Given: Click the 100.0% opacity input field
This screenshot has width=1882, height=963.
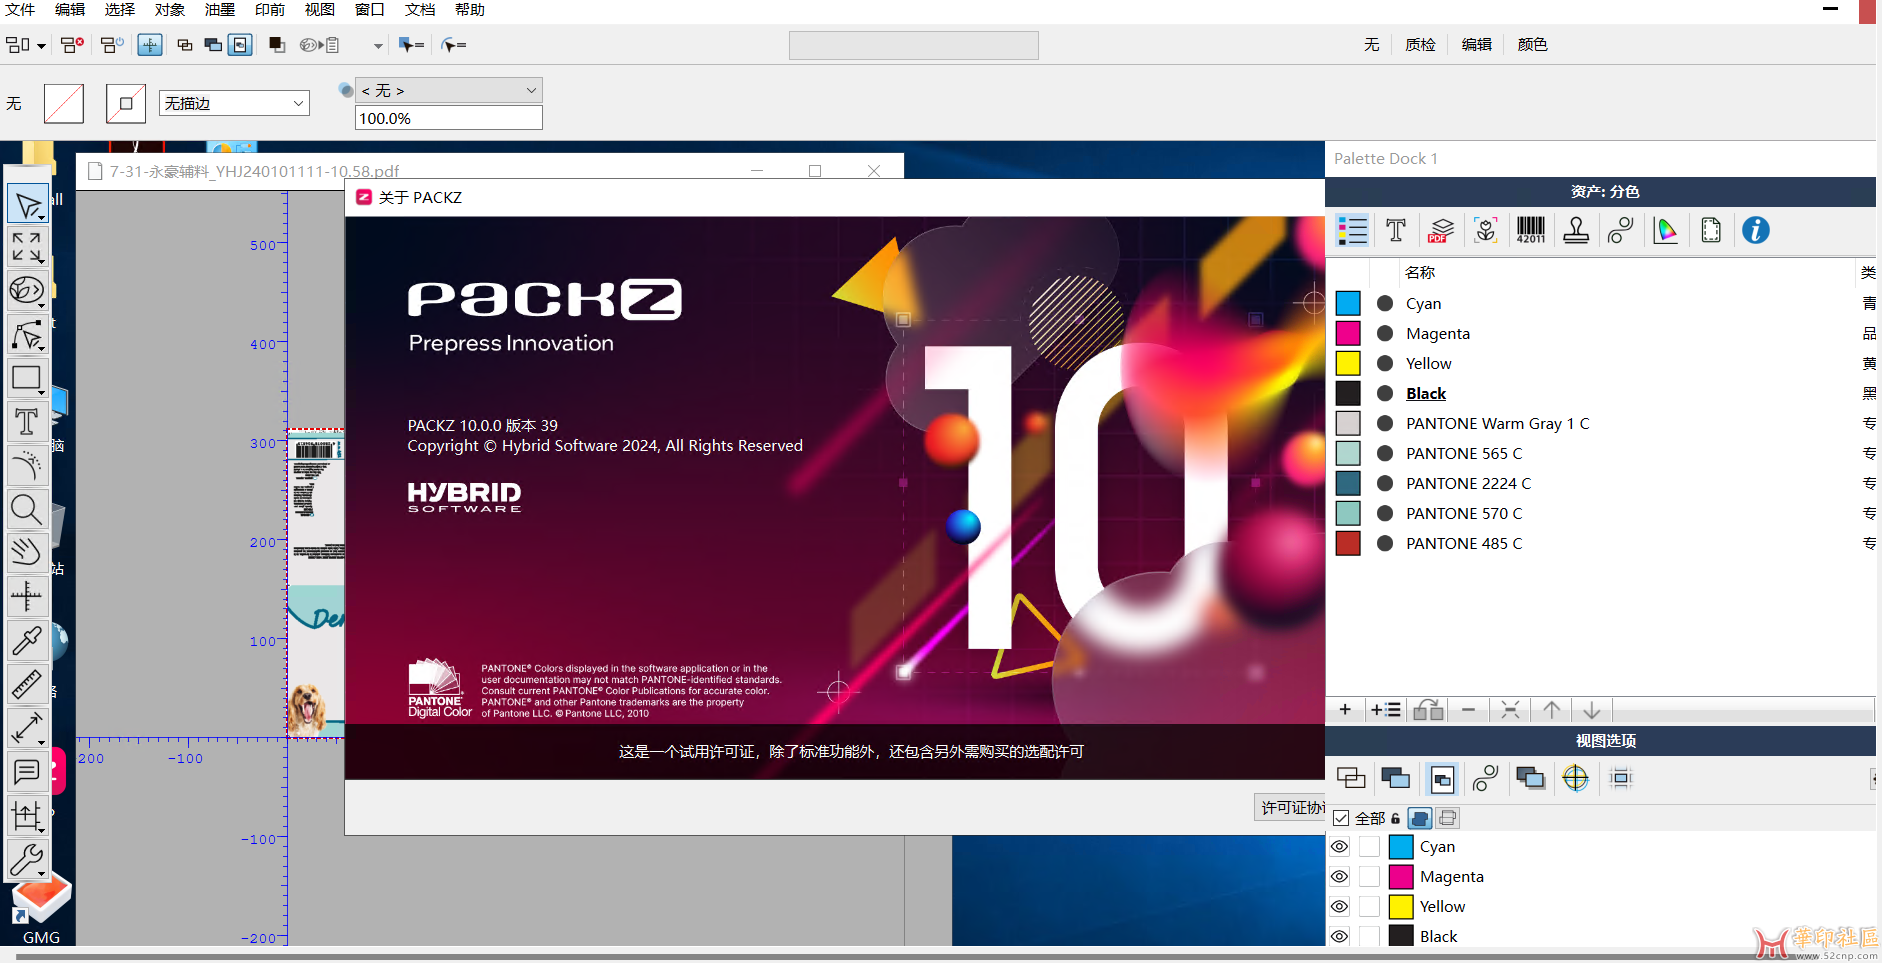Looking at the screenshot, I should coord(448,119).
